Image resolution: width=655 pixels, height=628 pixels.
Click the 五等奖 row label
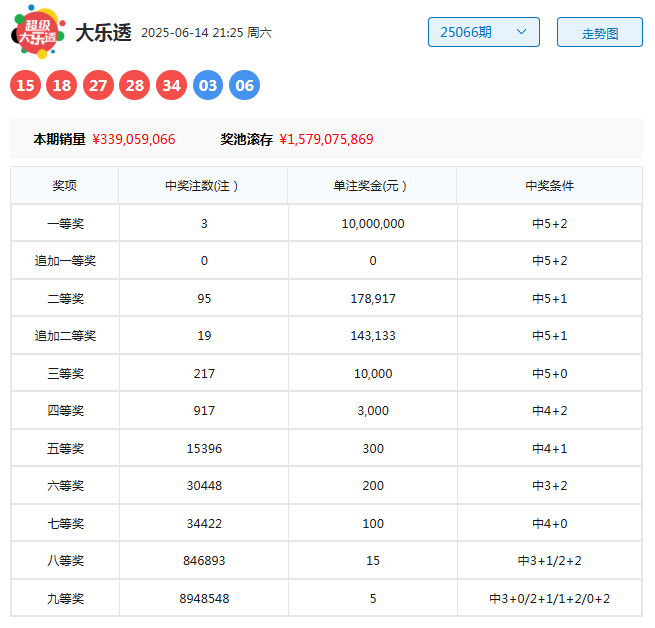pos(66,448)
